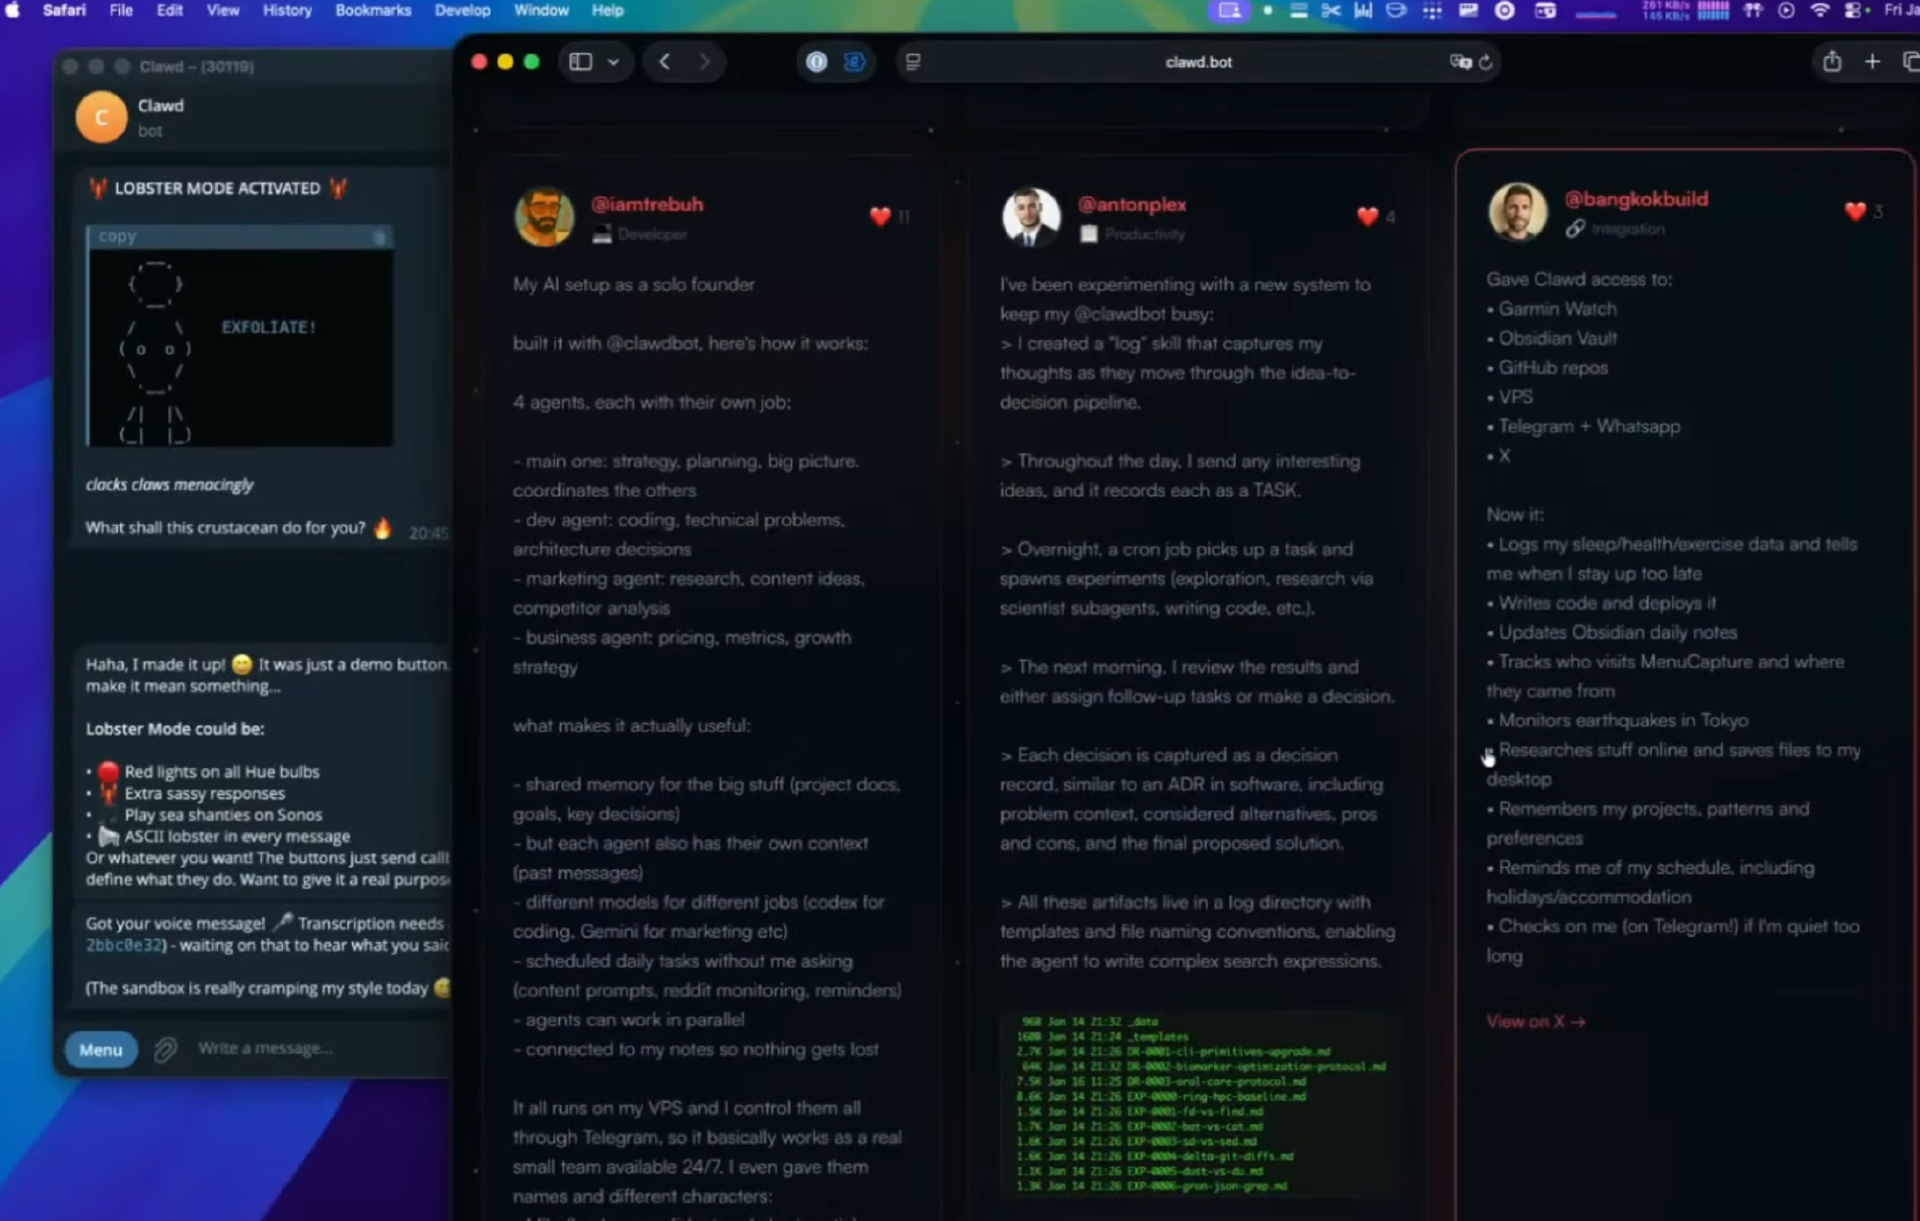The height and width of the screenshot is (1221, 1920).
Task: Click the clawd.bot address bar
Action: point(1198,62)
